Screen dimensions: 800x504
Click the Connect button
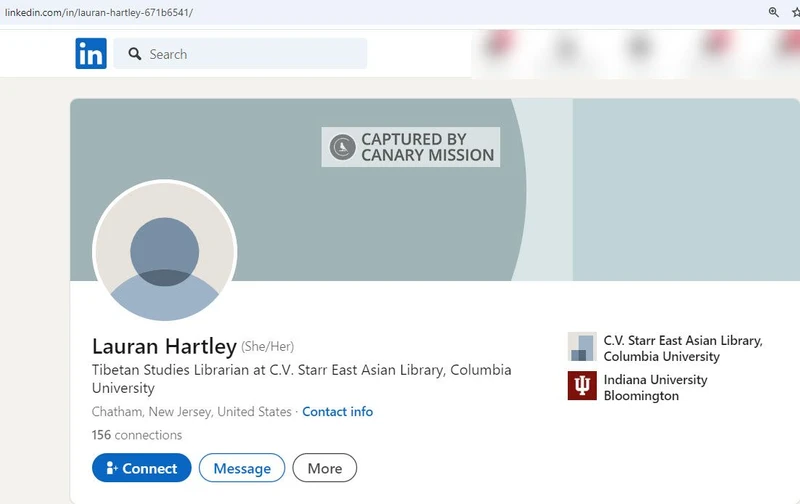(141, 468)
